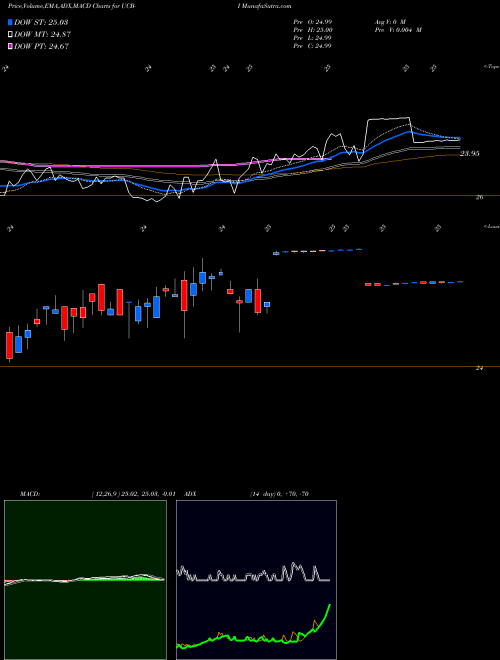Viewport: 500px width, 660px height.
Task: Click the ADX (14 day) values text
Action: (279, 494)
